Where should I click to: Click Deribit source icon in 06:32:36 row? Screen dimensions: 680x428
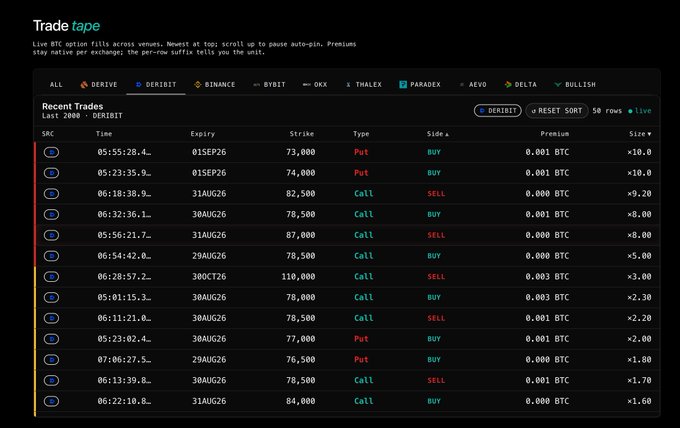[x=51, y=215]
